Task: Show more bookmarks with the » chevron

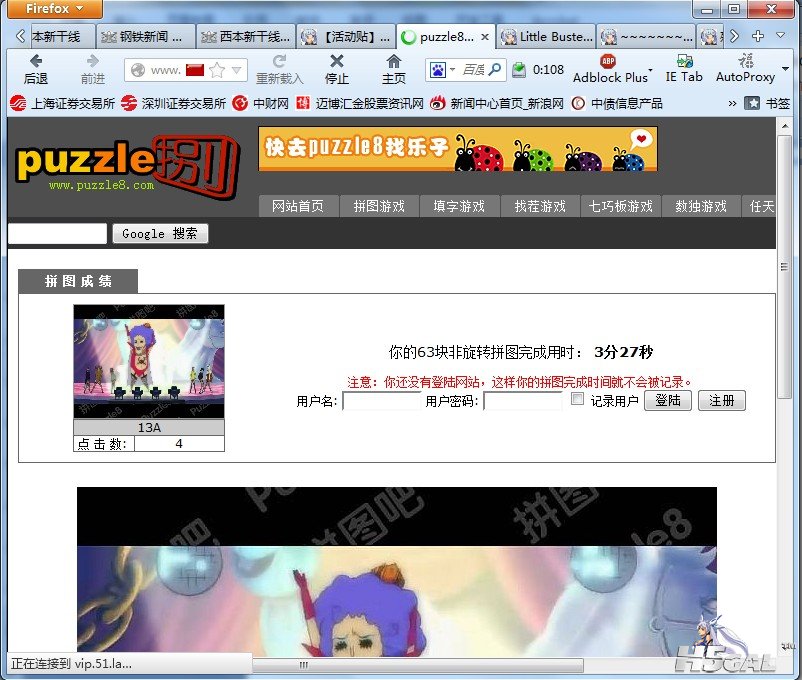Action: [732, 103]
